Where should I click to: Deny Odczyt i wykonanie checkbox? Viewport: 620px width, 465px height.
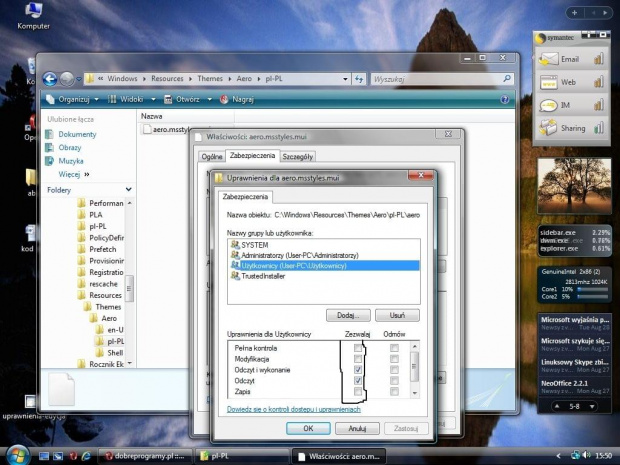(394, 370)
